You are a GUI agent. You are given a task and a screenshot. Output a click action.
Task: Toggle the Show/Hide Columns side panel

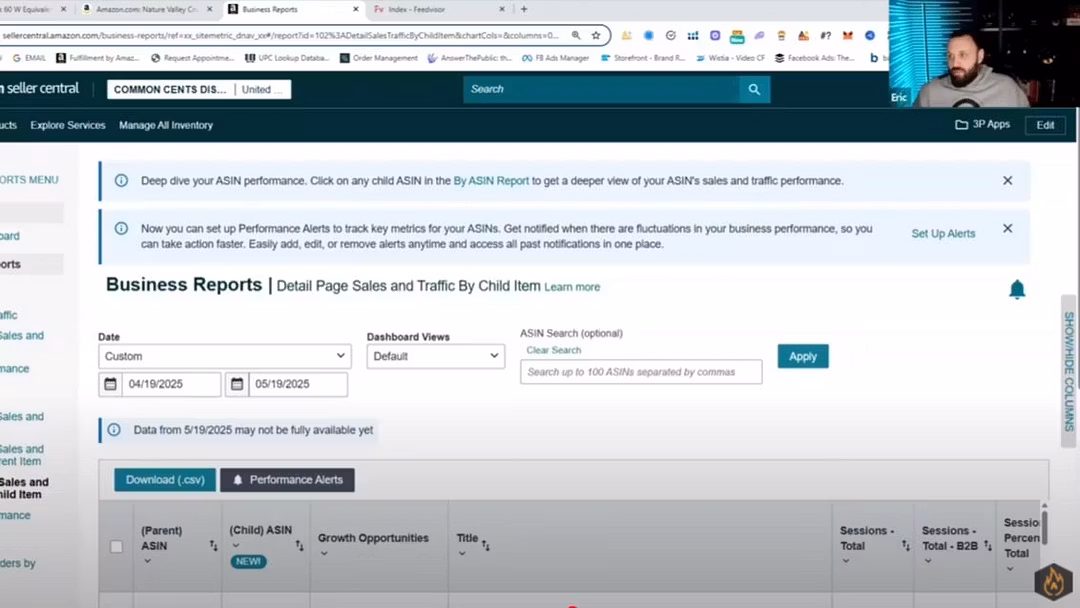point(1069,371)
